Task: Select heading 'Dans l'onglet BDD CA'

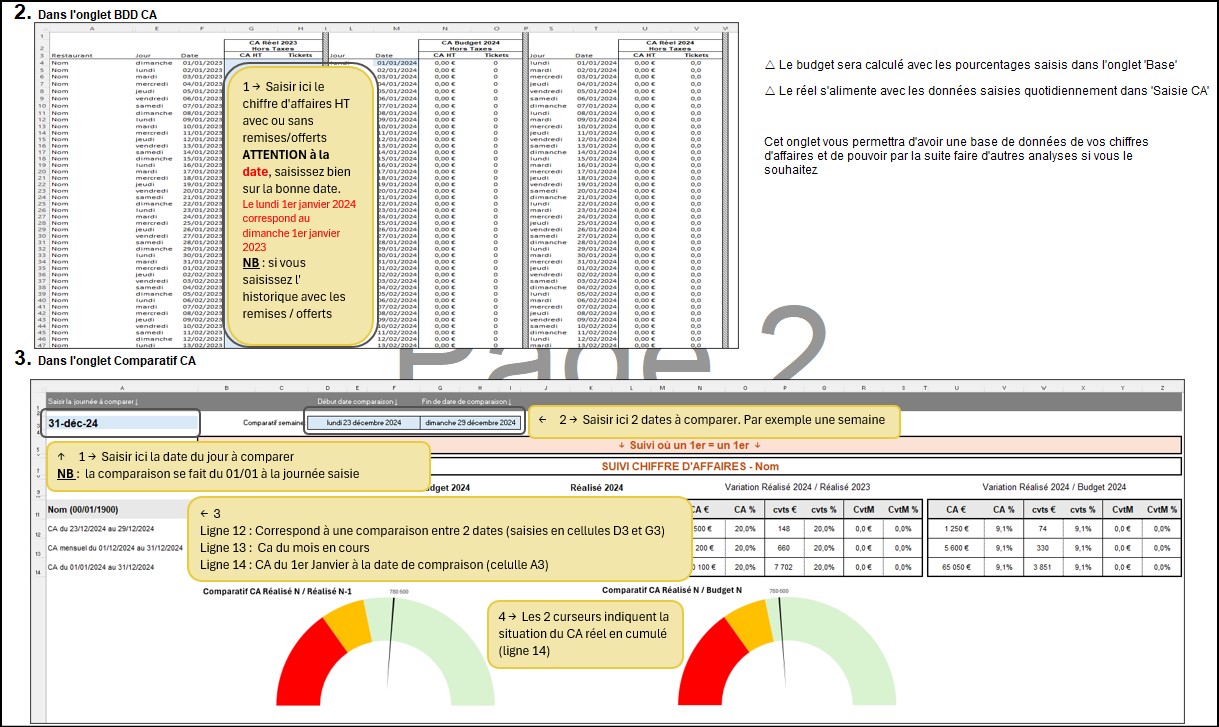Action: 97,15
